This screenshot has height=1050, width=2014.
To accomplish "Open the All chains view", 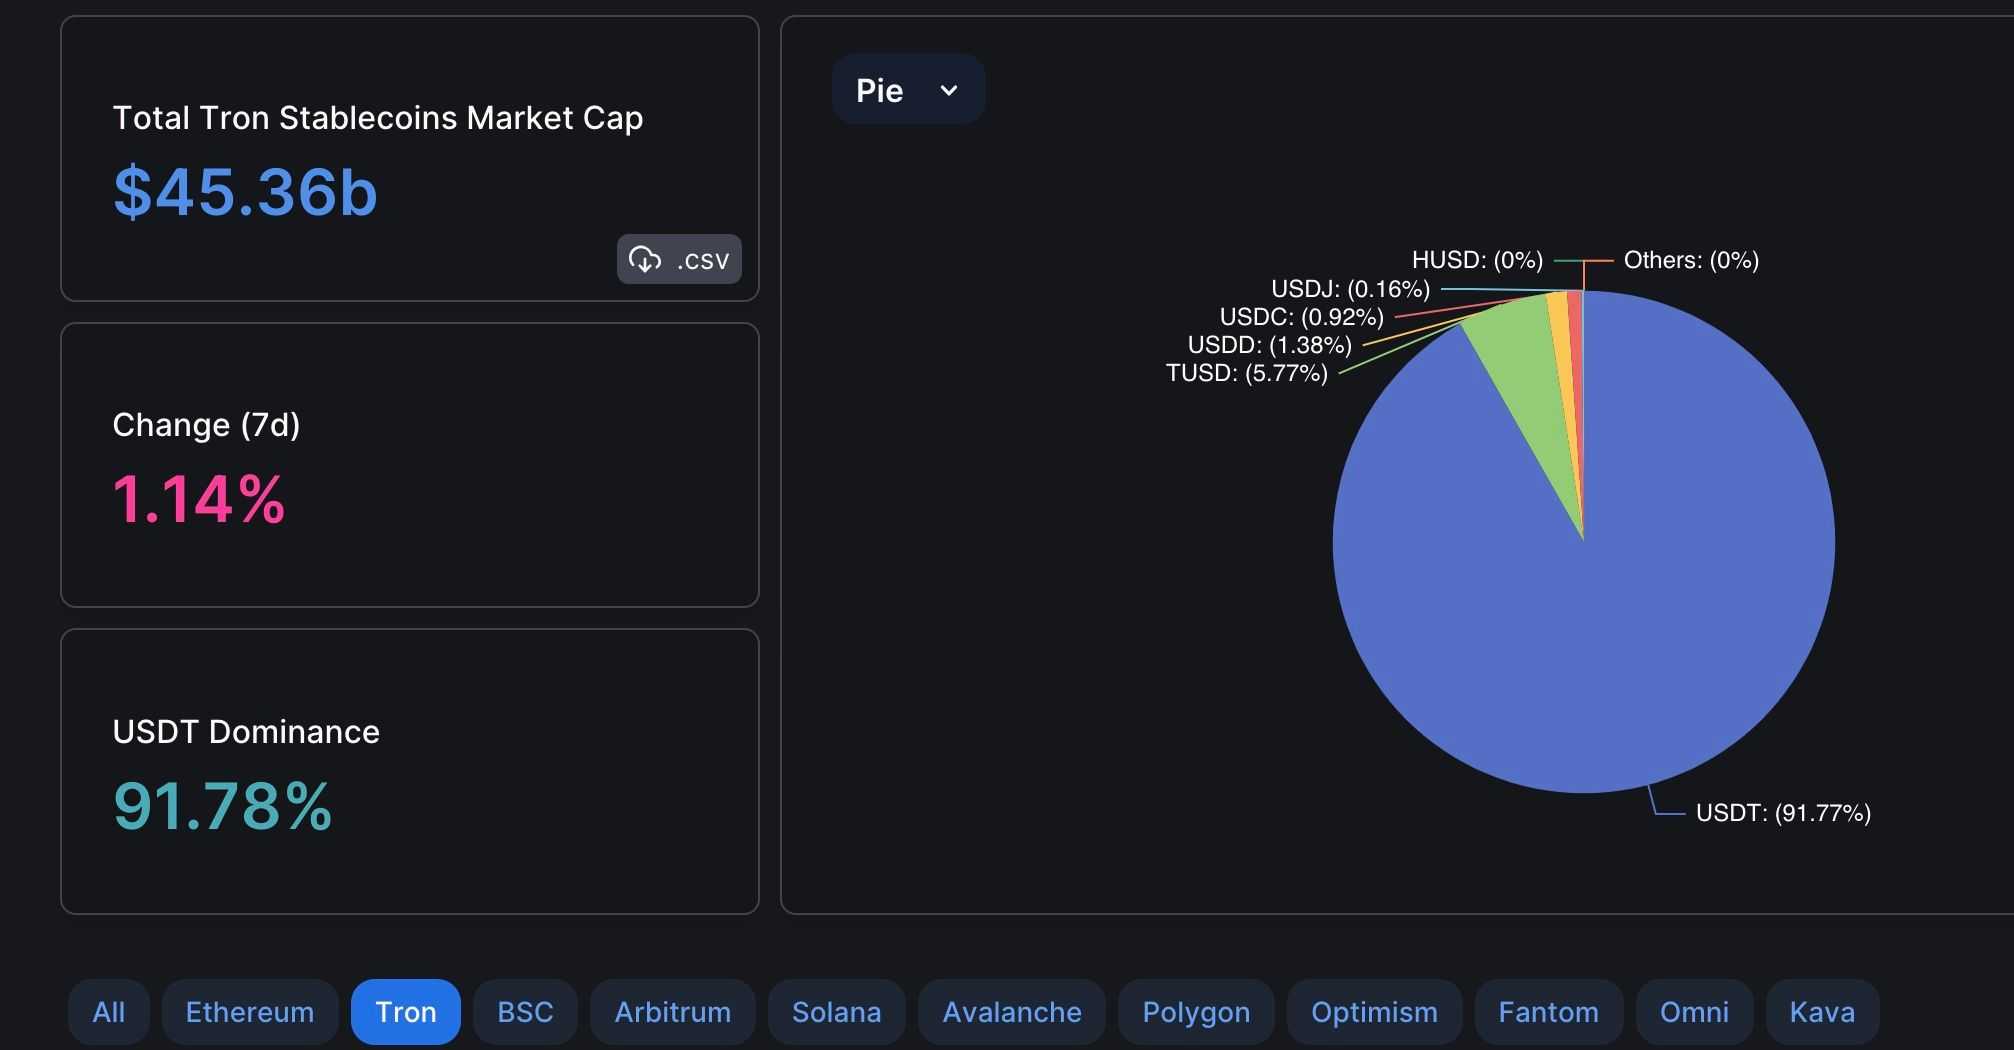I will 108,1011.
